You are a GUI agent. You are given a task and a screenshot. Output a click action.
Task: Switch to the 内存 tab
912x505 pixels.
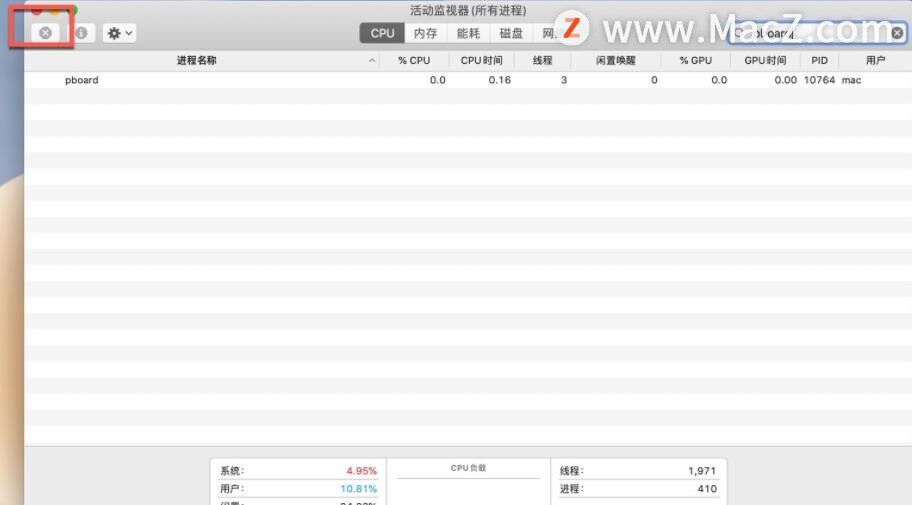[425, 33]
